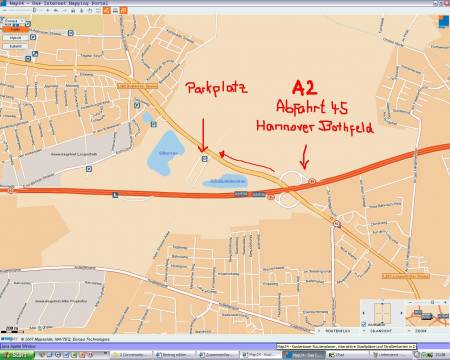Toggle the checkbox beside the 3D view grid
This screenshot has height=360, width=450.
364,324
